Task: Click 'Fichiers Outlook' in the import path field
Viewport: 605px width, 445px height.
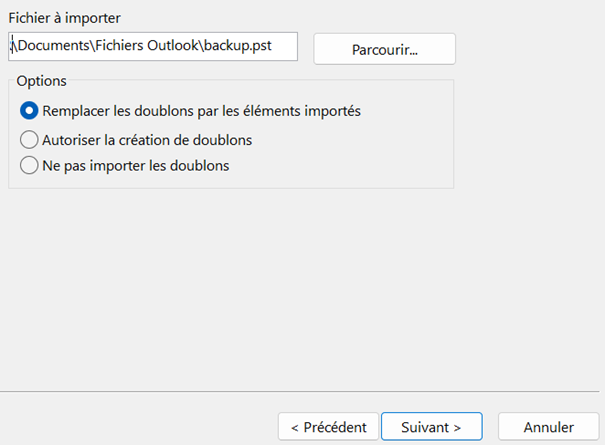Action: click(x=147, y=46)
